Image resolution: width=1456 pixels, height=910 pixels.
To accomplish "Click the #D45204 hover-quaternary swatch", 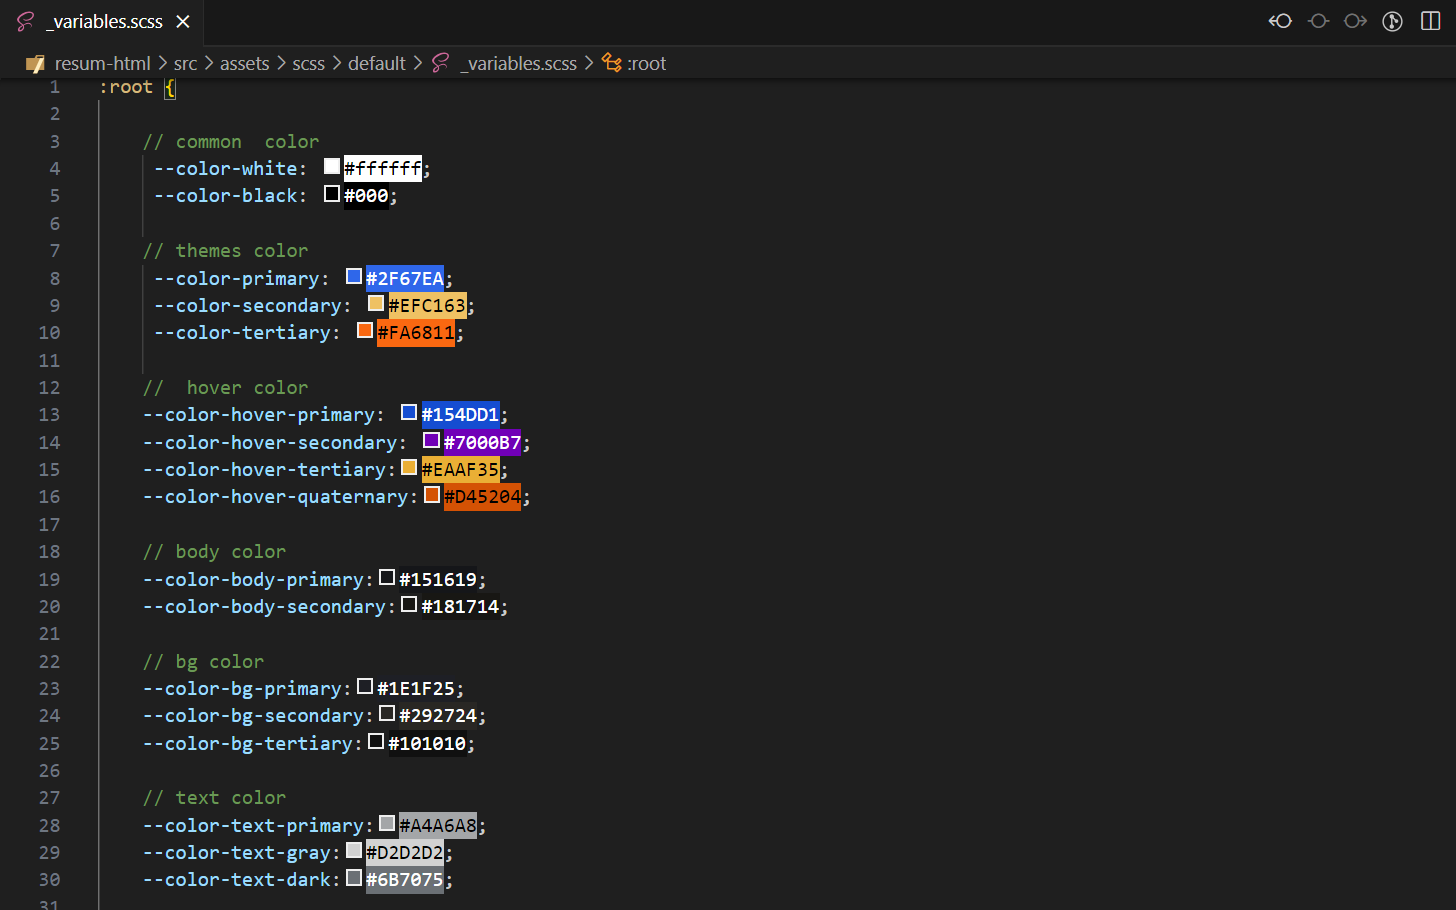I will (432, 494).
